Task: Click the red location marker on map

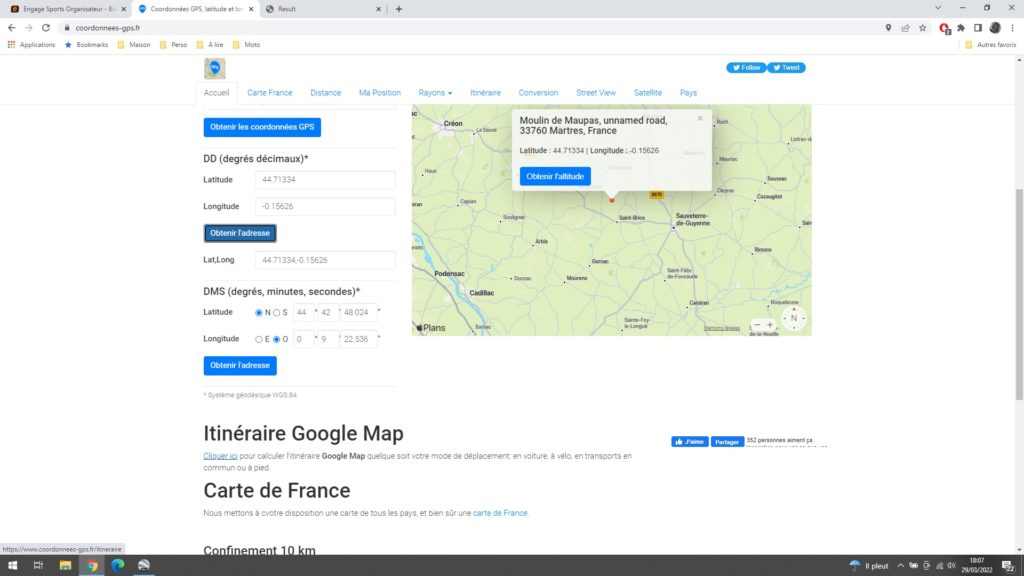Action: pos(612,200)
